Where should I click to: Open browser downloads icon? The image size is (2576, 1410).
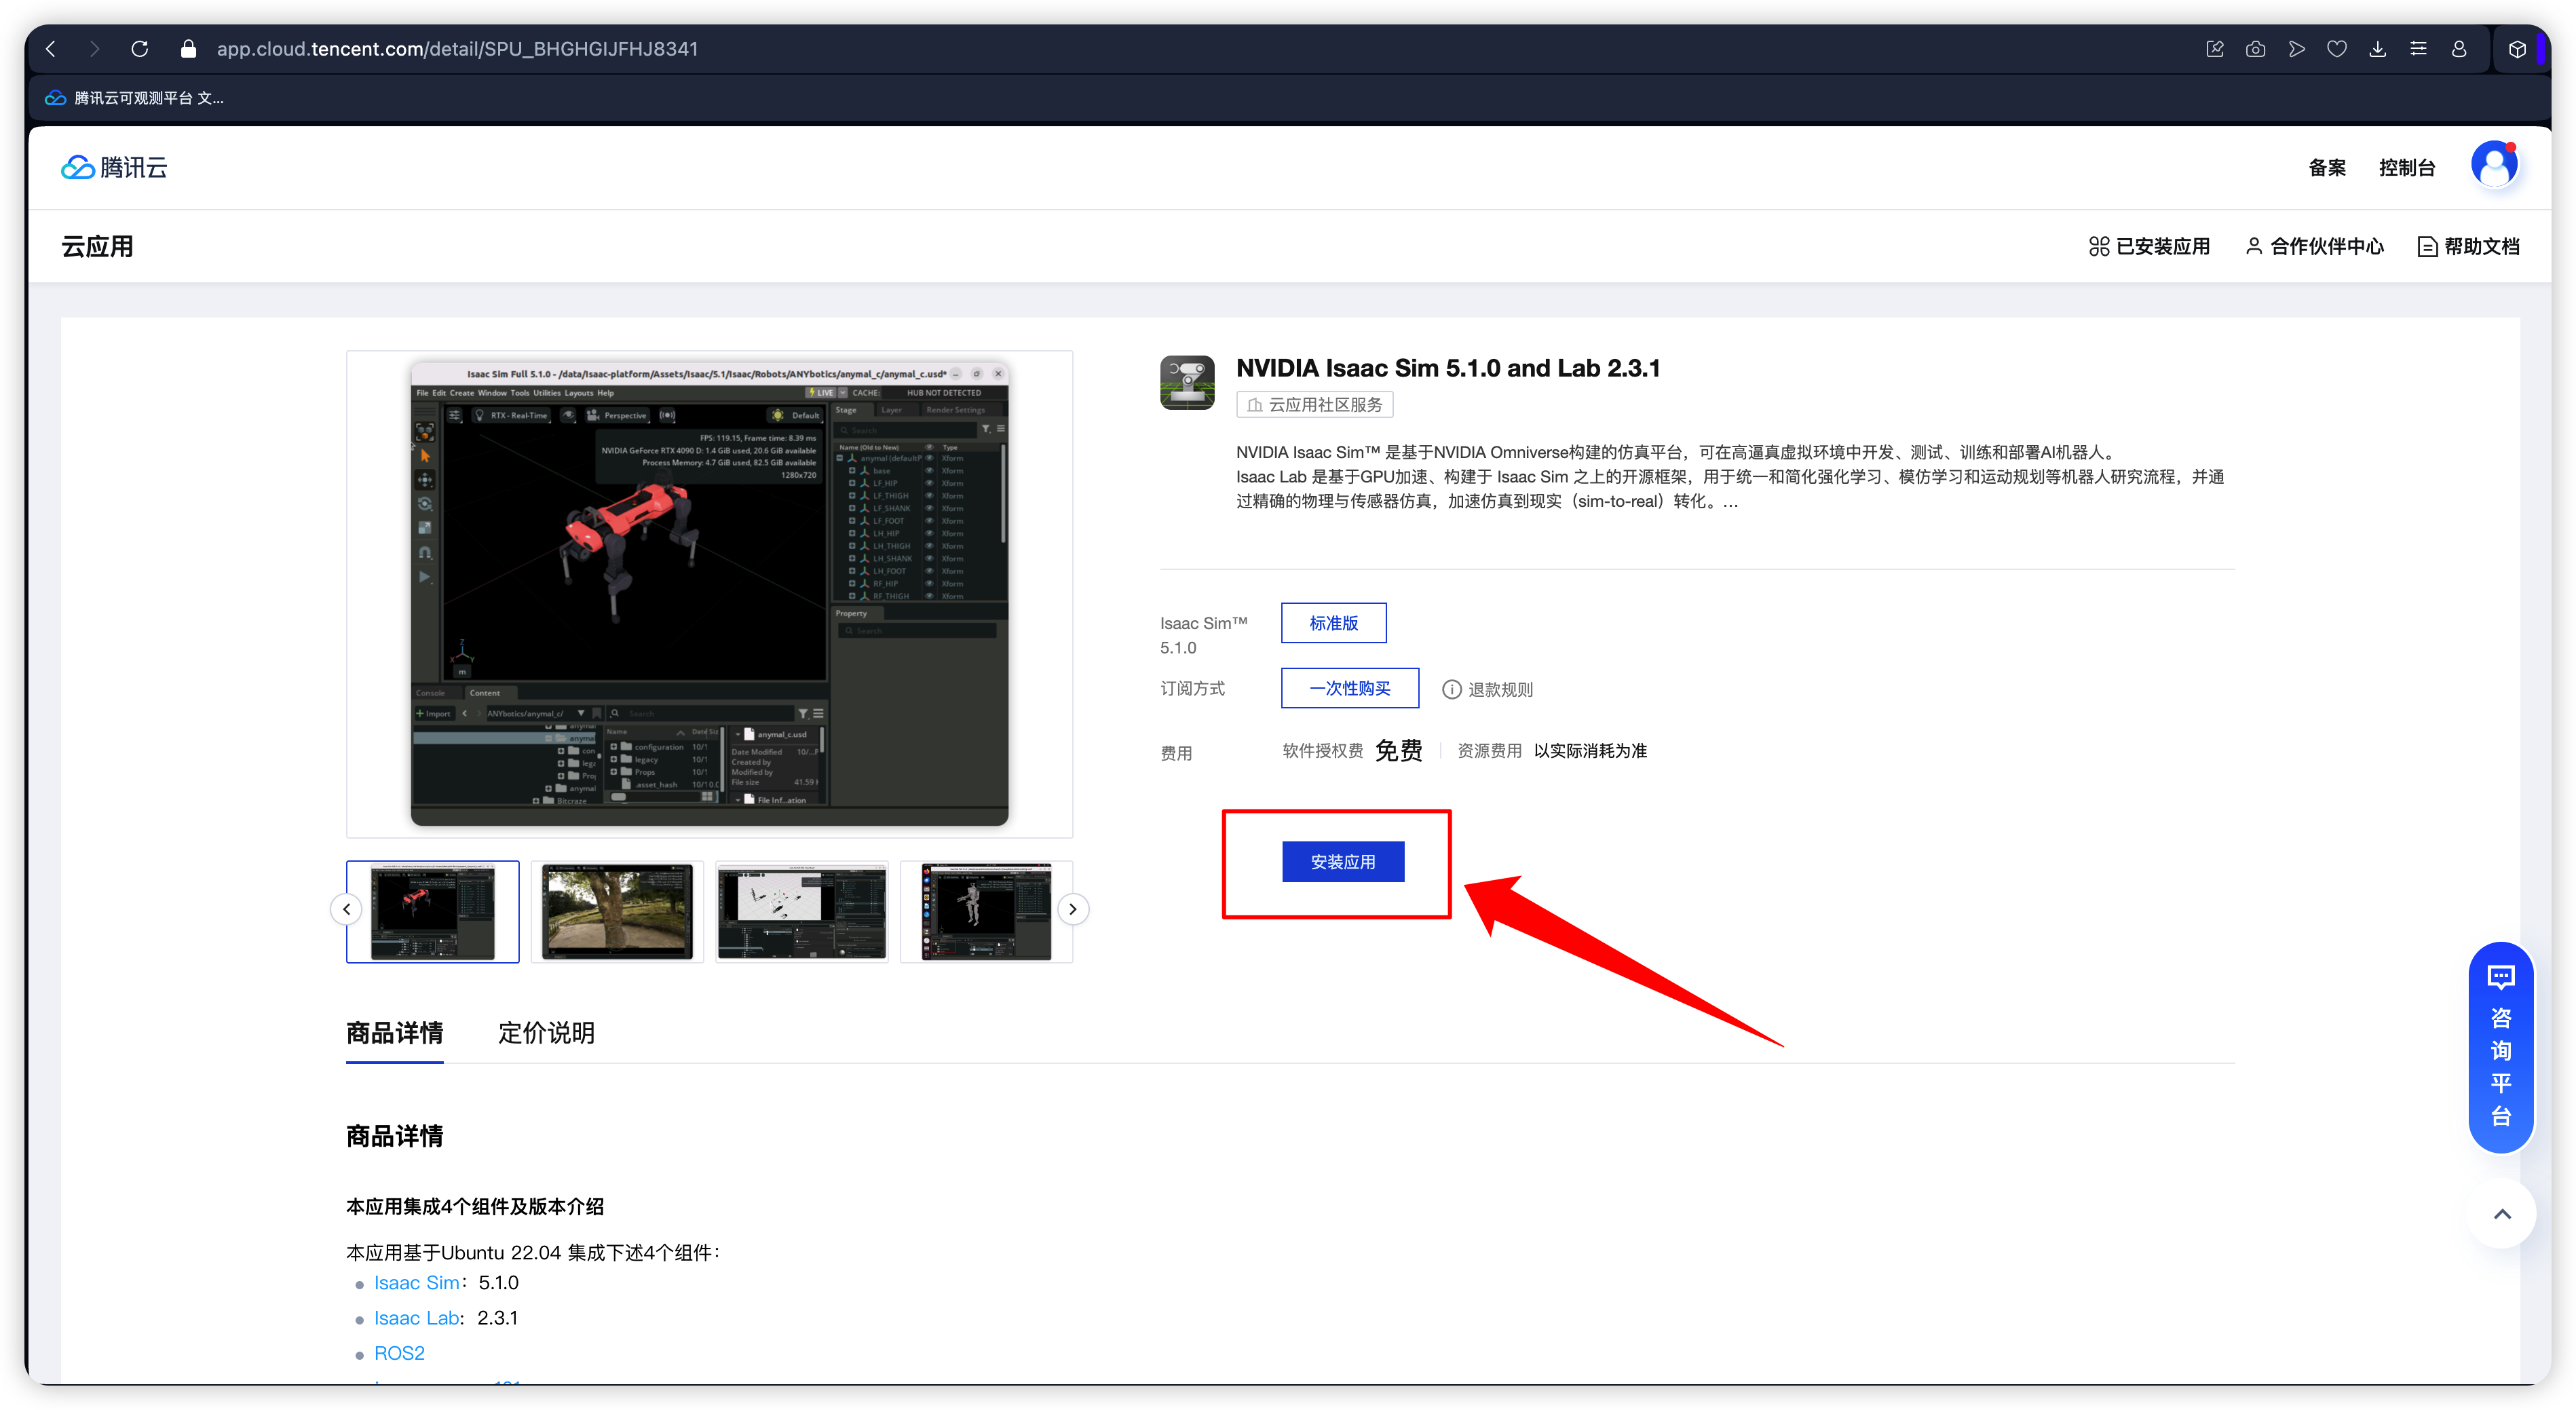2378,49
